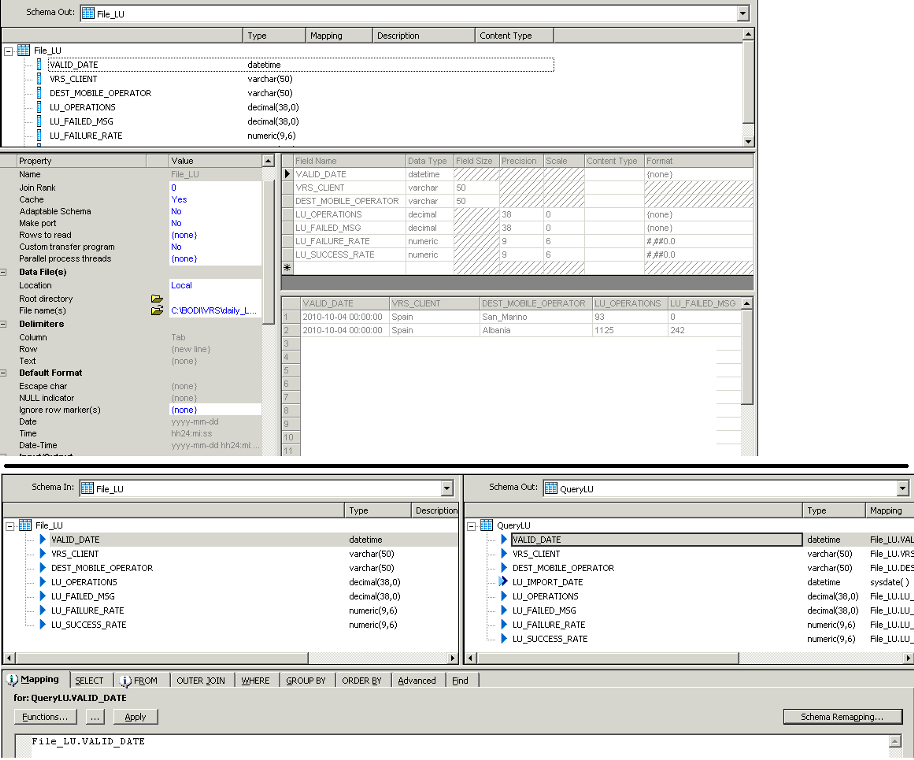The image size is (914, 760).
Task: Click the 'San_Marino' cell in the data preview
Action: point(535,317)
